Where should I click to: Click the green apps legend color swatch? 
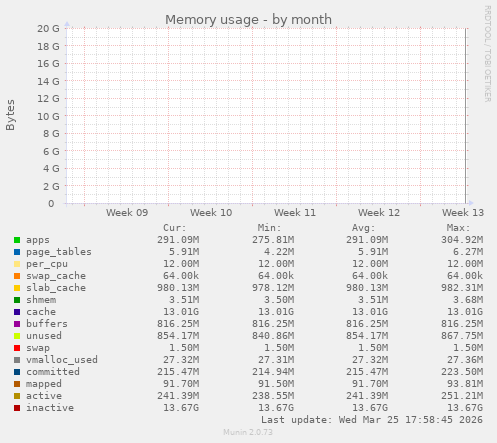(x=17, y=240)
